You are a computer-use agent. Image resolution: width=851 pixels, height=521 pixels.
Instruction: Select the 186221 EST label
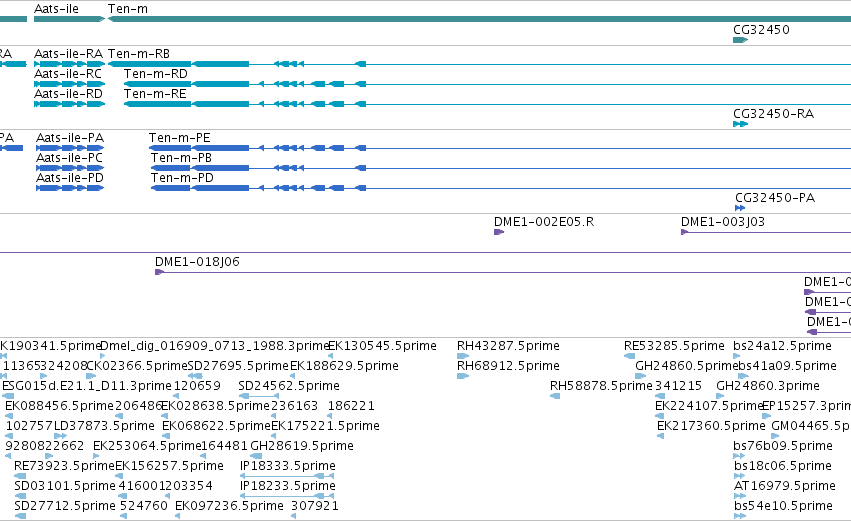click(x=351, y=406)
